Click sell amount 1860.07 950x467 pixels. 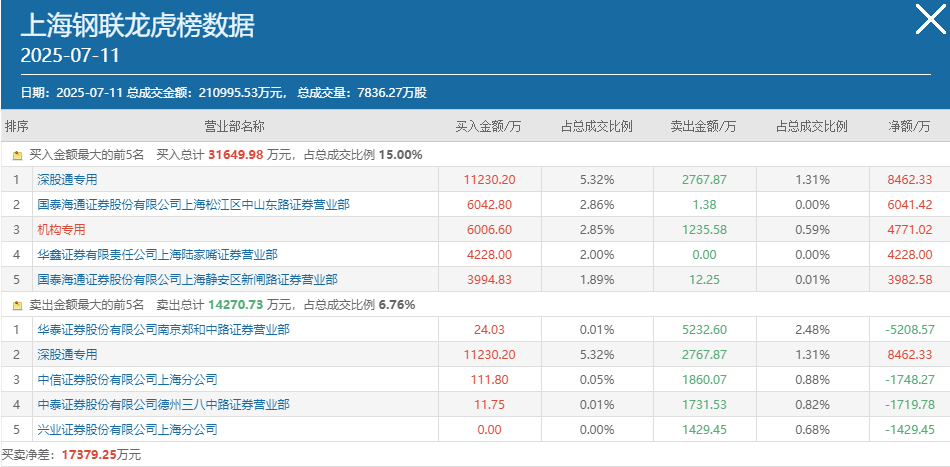[704, 380]
